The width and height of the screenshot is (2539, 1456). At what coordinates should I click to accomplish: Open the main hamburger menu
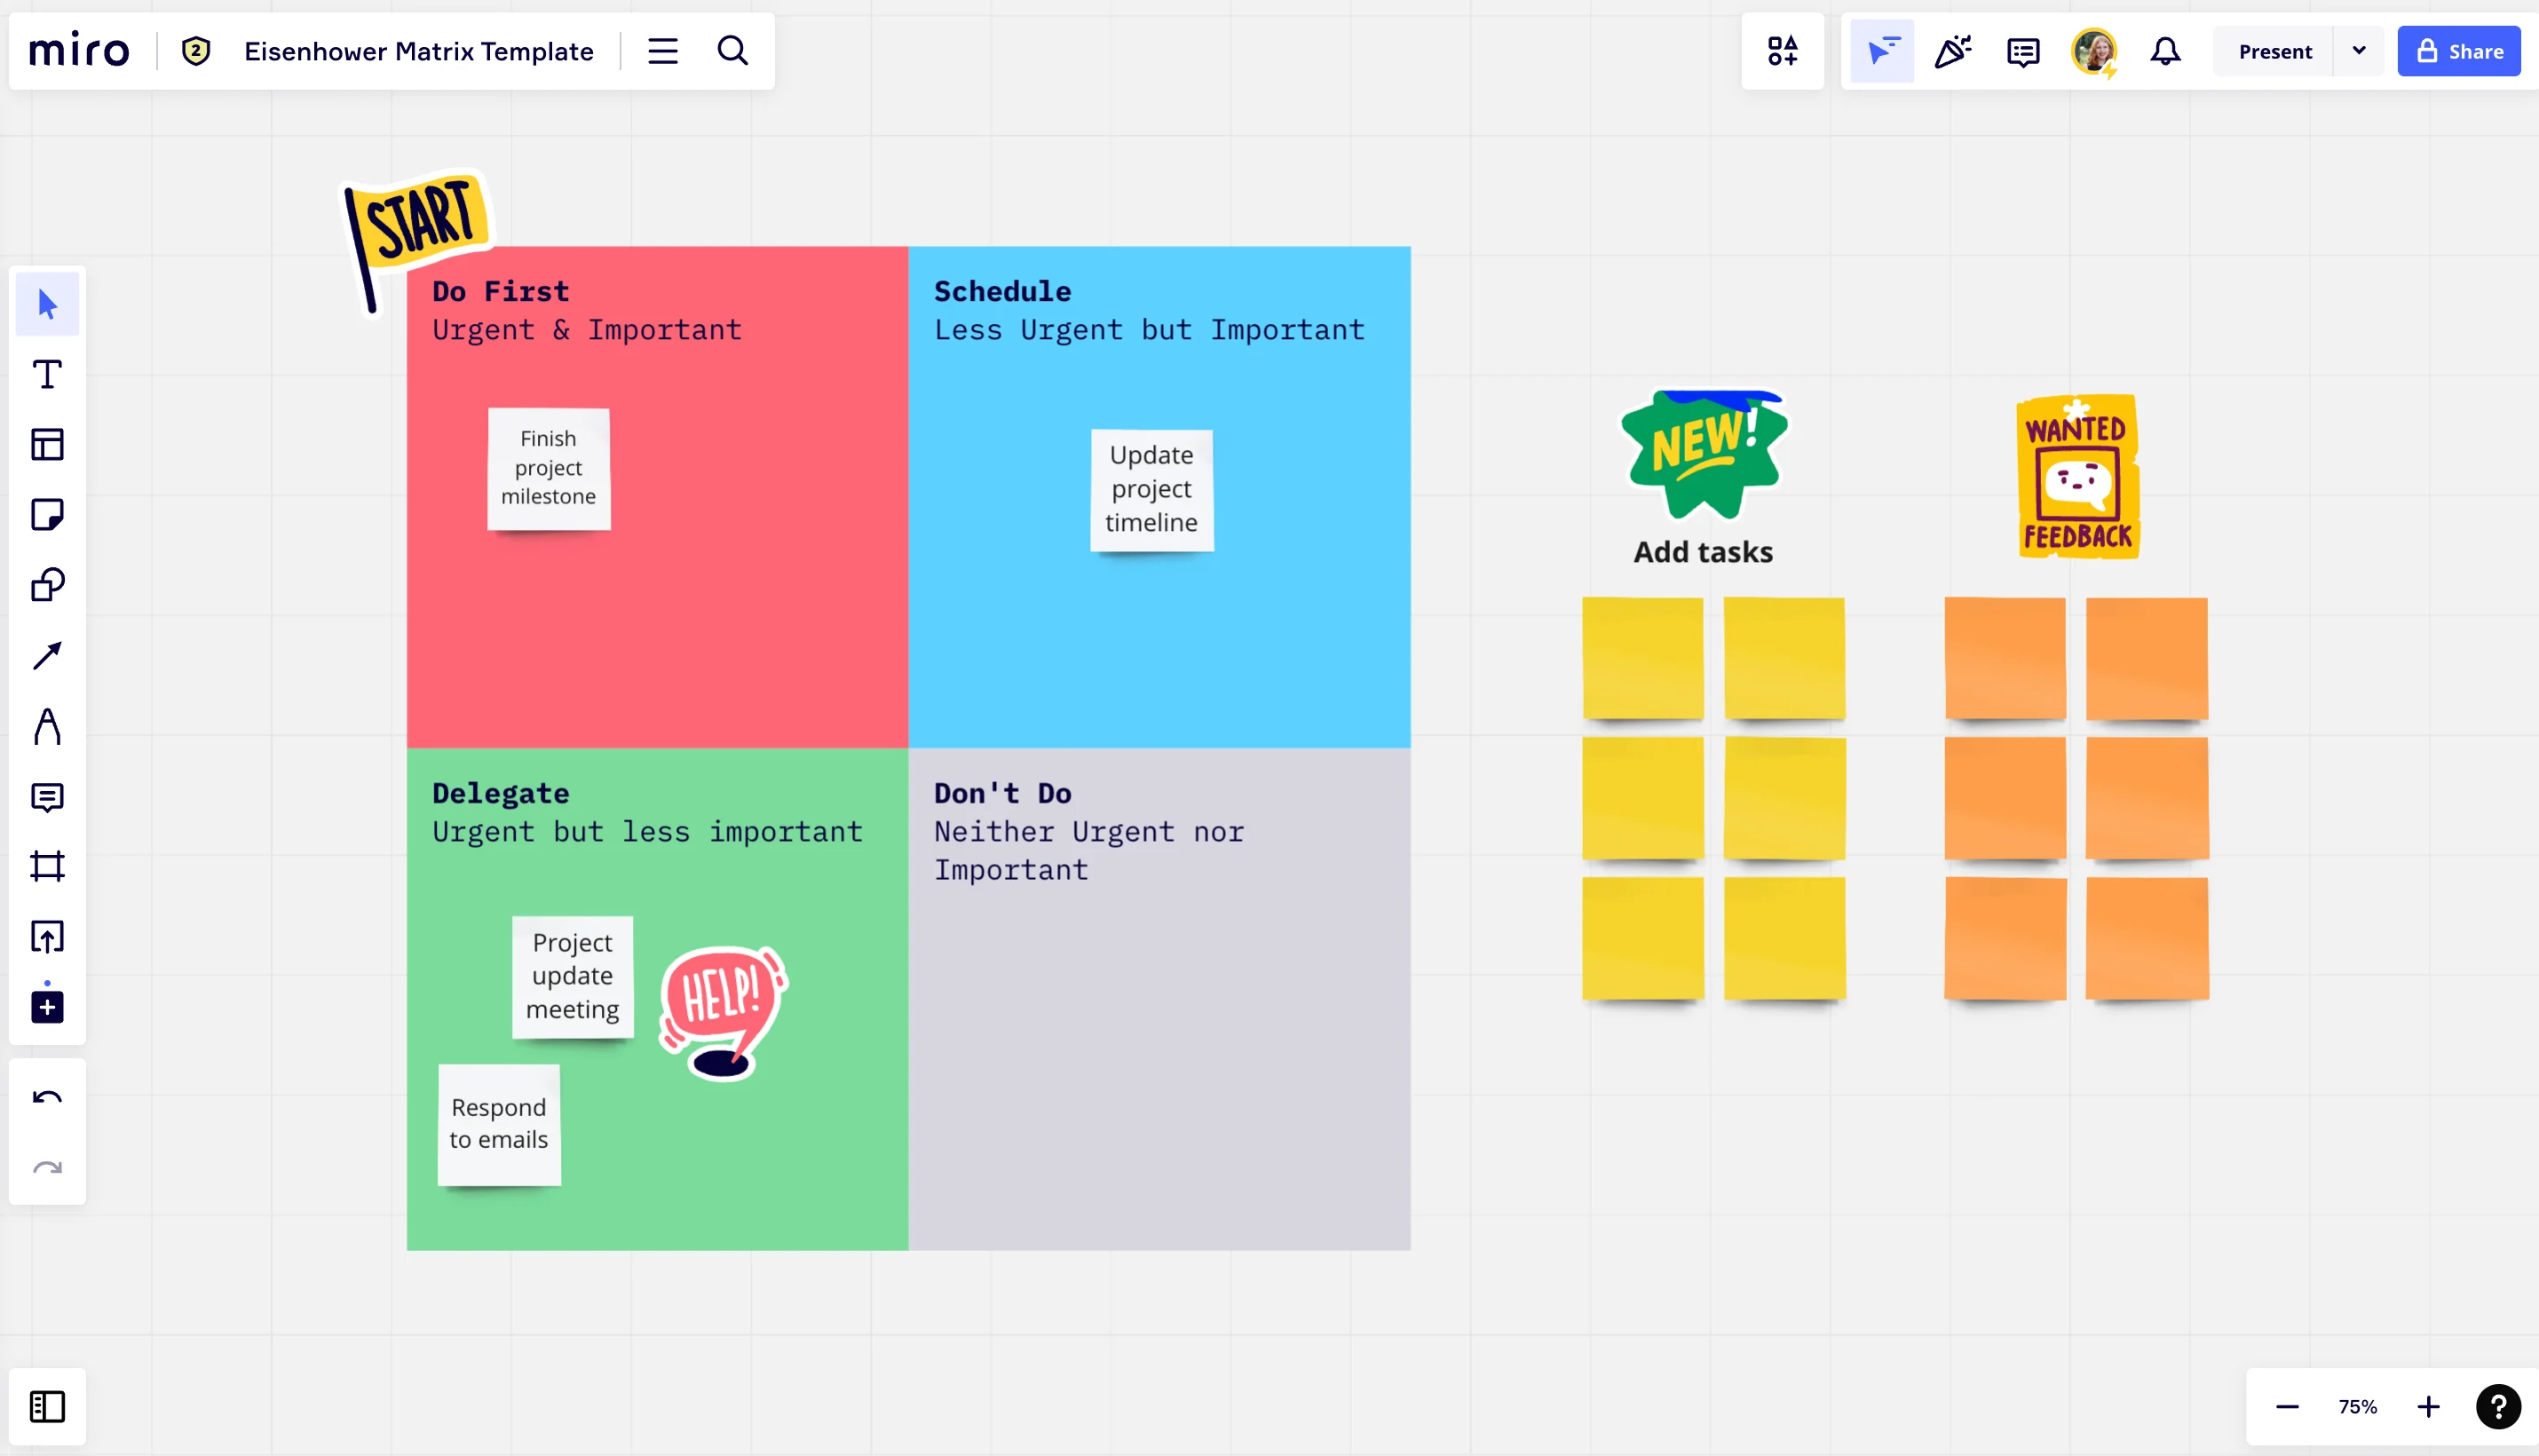pos(663,51)
